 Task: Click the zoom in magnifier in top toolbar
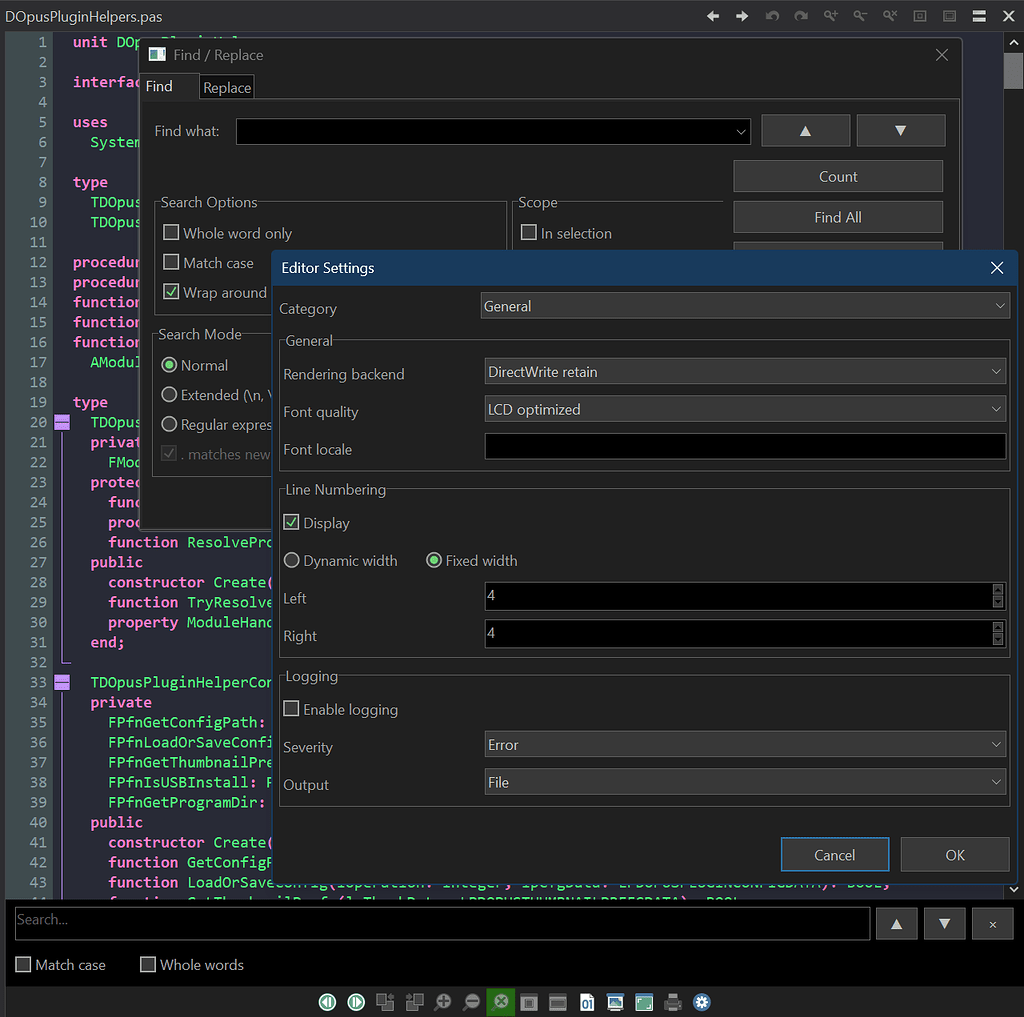coord(831,16)
